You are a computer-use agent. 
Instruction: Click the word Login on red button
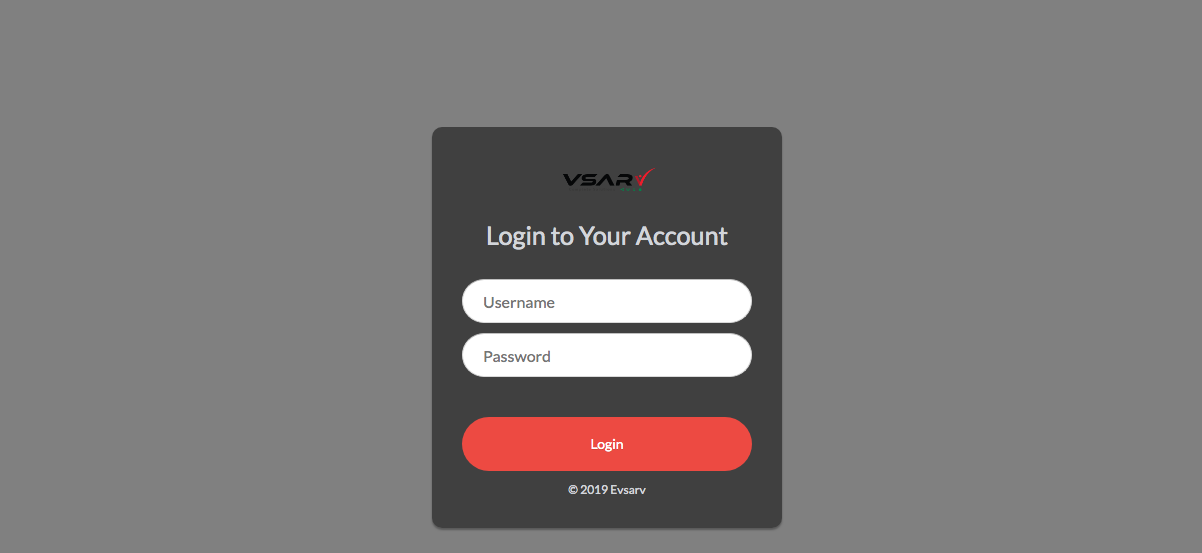click(x=607, y=444)
